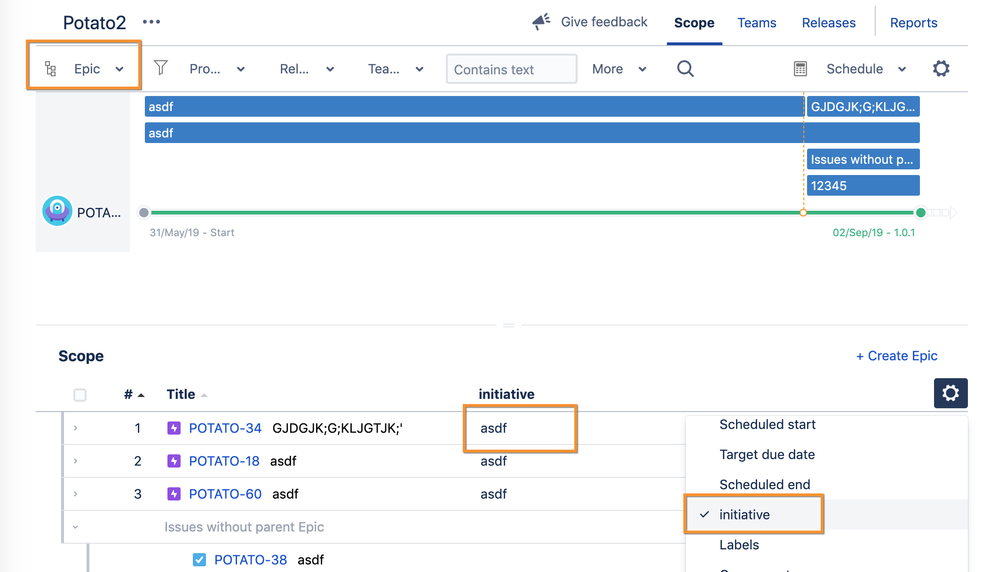Click initiative value asdf for POTATO-34

coord(493,428)
